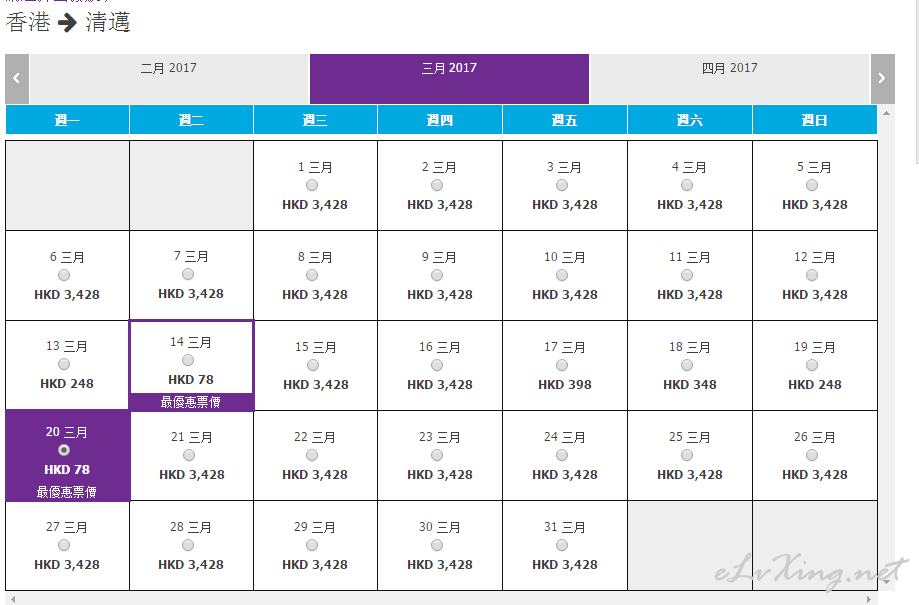Switch to the 二月 2017 tab
The height and width of the screenshot is (605, 919).
169,69
